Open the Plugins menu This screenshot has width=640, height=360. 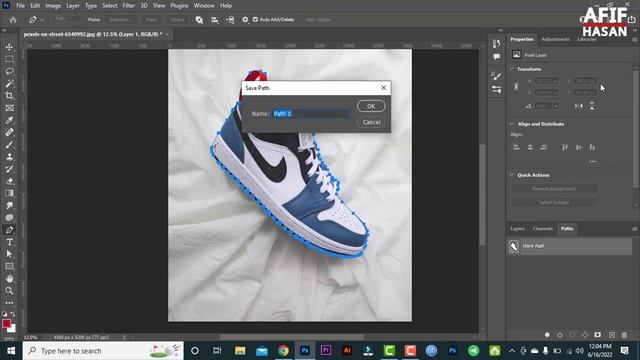[180, 6]
